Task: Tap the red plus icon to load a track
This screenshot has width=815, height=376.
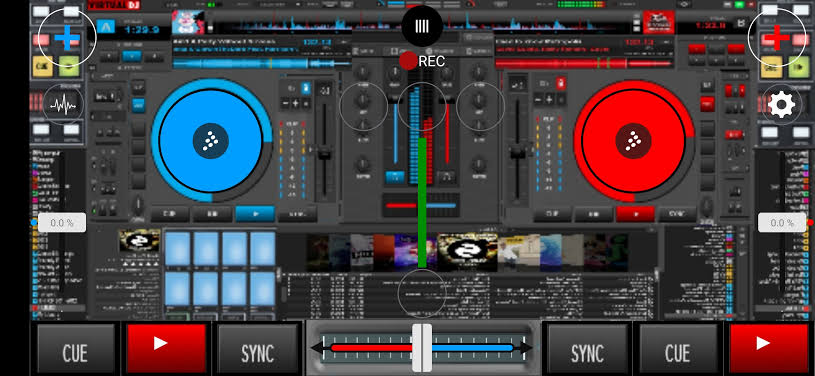Action: pyautogui.click(x=777, y=37)
